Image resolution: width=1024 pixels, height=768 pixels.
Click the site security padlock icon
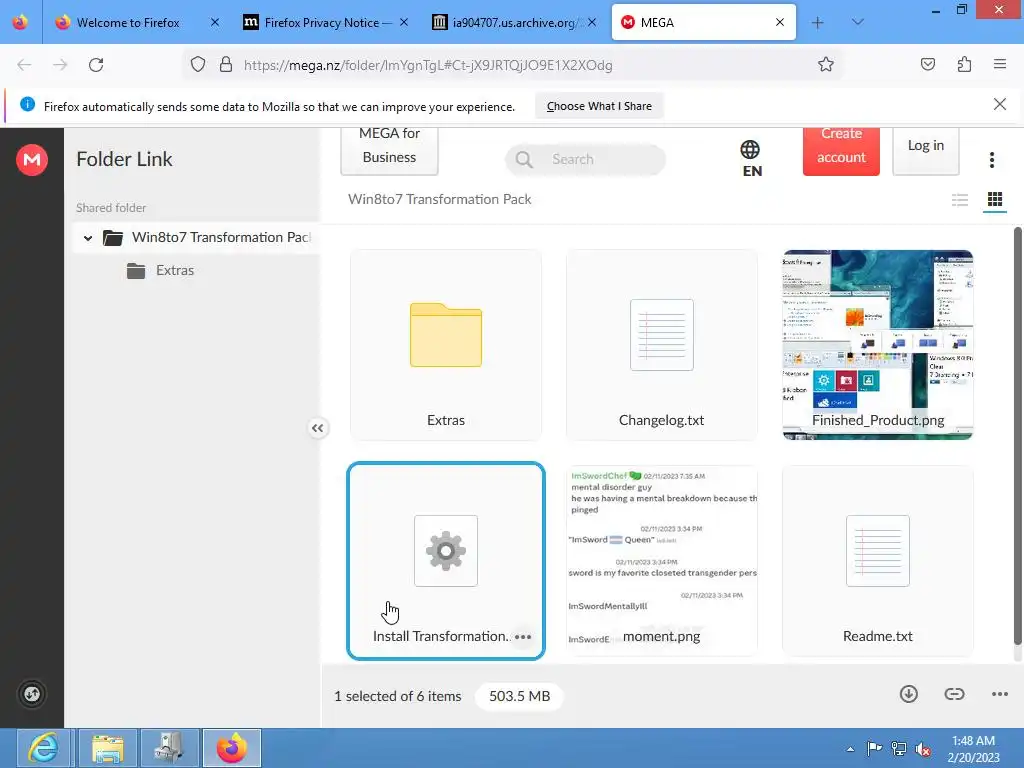(226, 65)
